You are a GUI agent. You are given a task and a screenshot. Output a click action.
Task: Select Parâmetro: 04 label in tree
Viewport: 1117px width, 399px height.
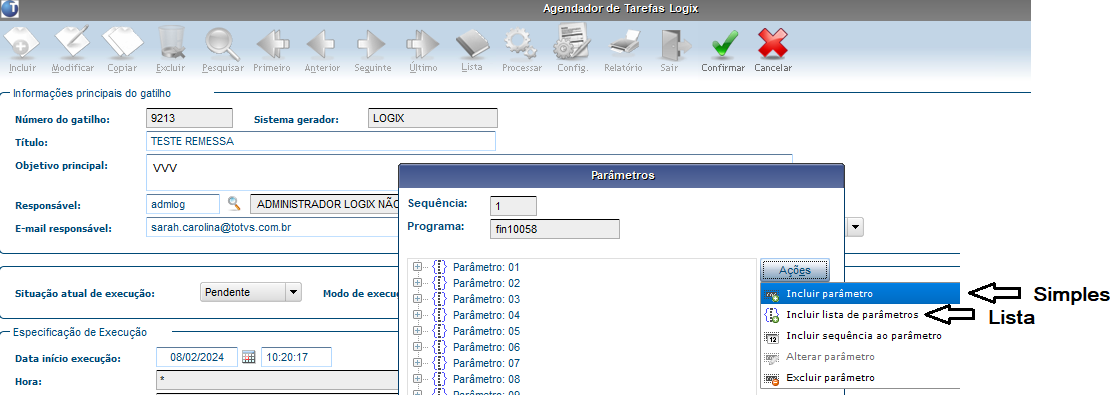coord(487,315)
